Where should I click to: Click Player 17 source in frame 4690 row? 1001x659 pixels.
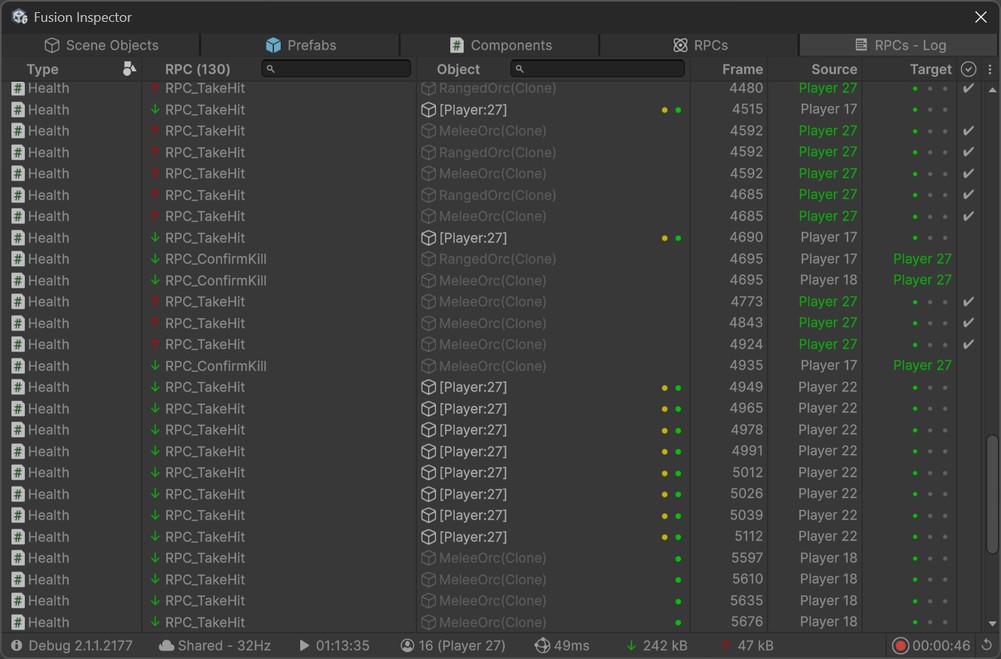coord(829,238)
